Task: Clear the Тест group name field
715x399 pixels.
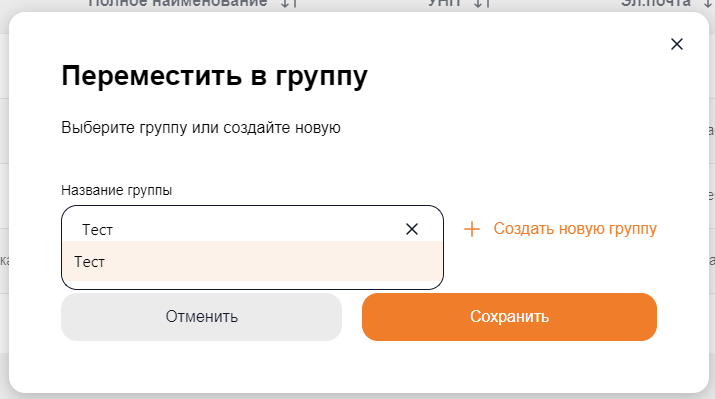Action: 412,229
